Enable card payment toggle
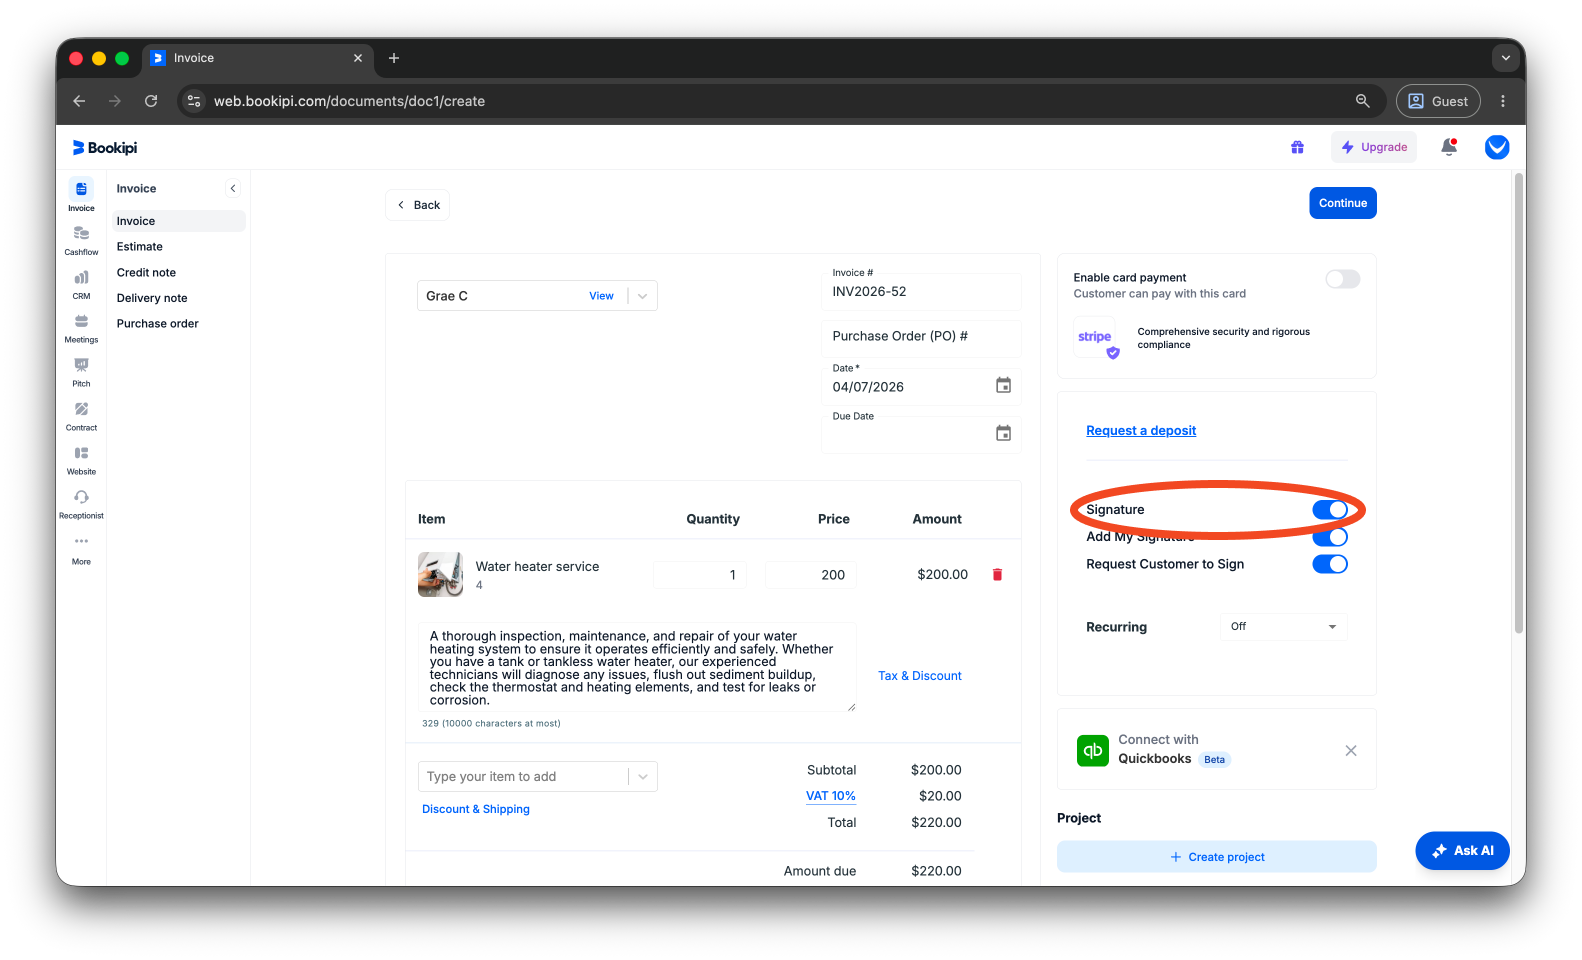This screenshot has width=1582, height=960. 1342,279
